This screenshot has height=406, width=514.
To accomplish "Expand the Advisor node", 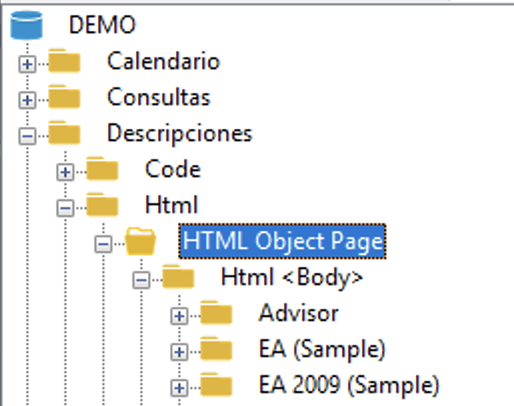I will (x=179, y=316).
